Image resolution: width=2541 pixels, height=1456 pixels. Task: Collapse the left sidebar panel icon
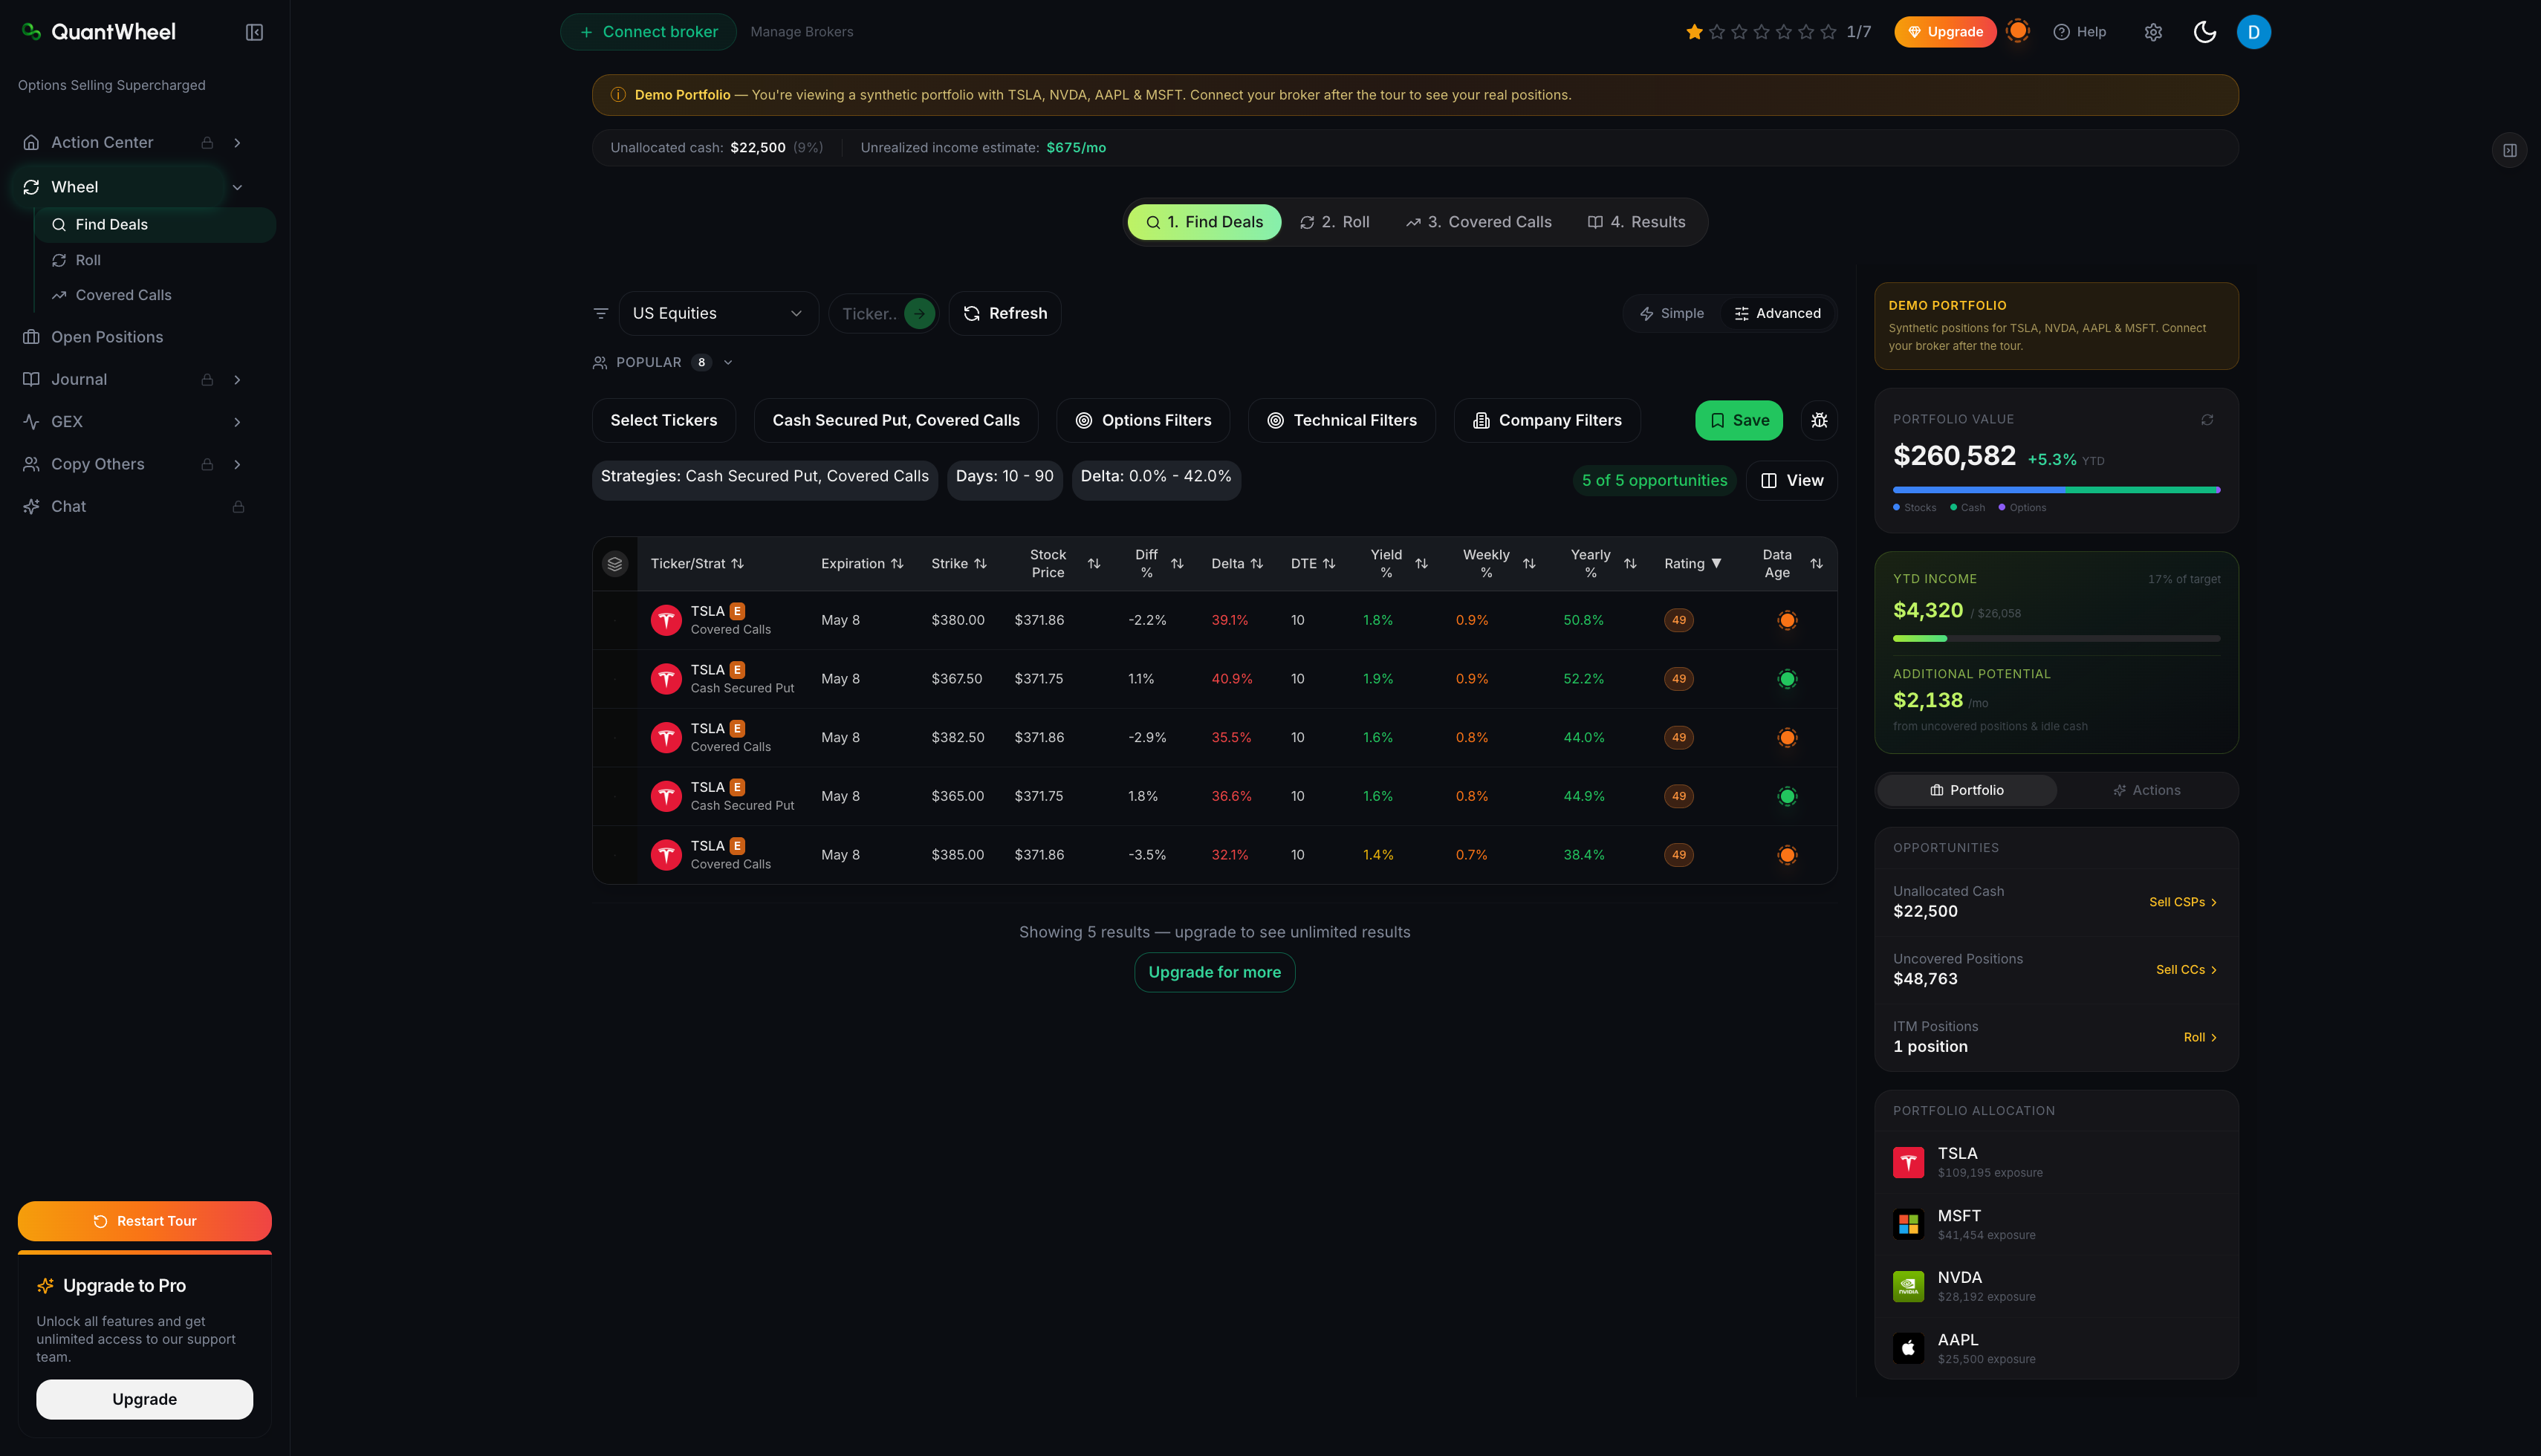pos(254,32)
